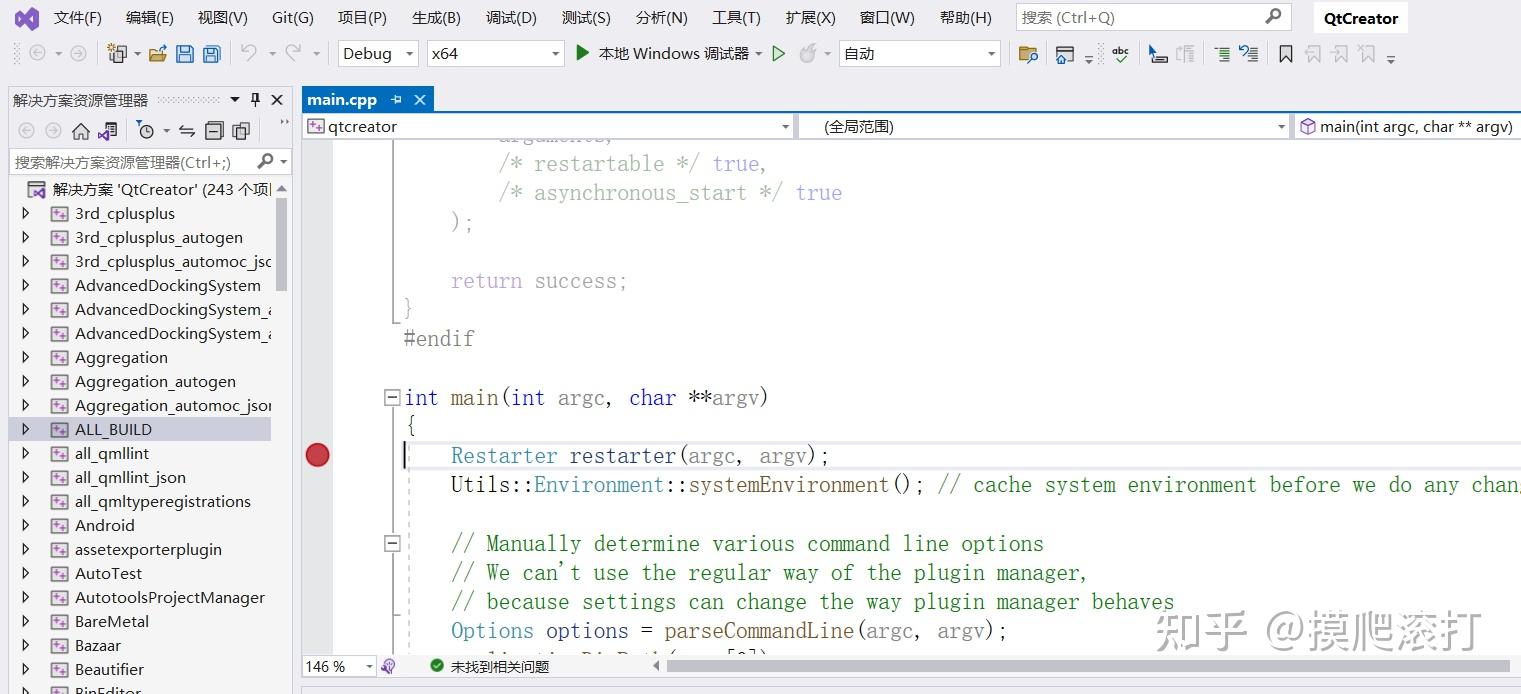Open the 工具(T) menu
The image size is (1521, 694).
[736, 18]
